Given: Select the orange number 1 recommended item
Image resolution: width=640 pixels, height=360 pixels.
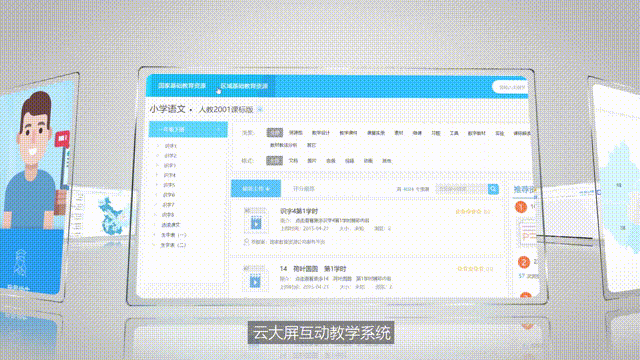Looking at the screenshot, I should (x=521, y=207).
